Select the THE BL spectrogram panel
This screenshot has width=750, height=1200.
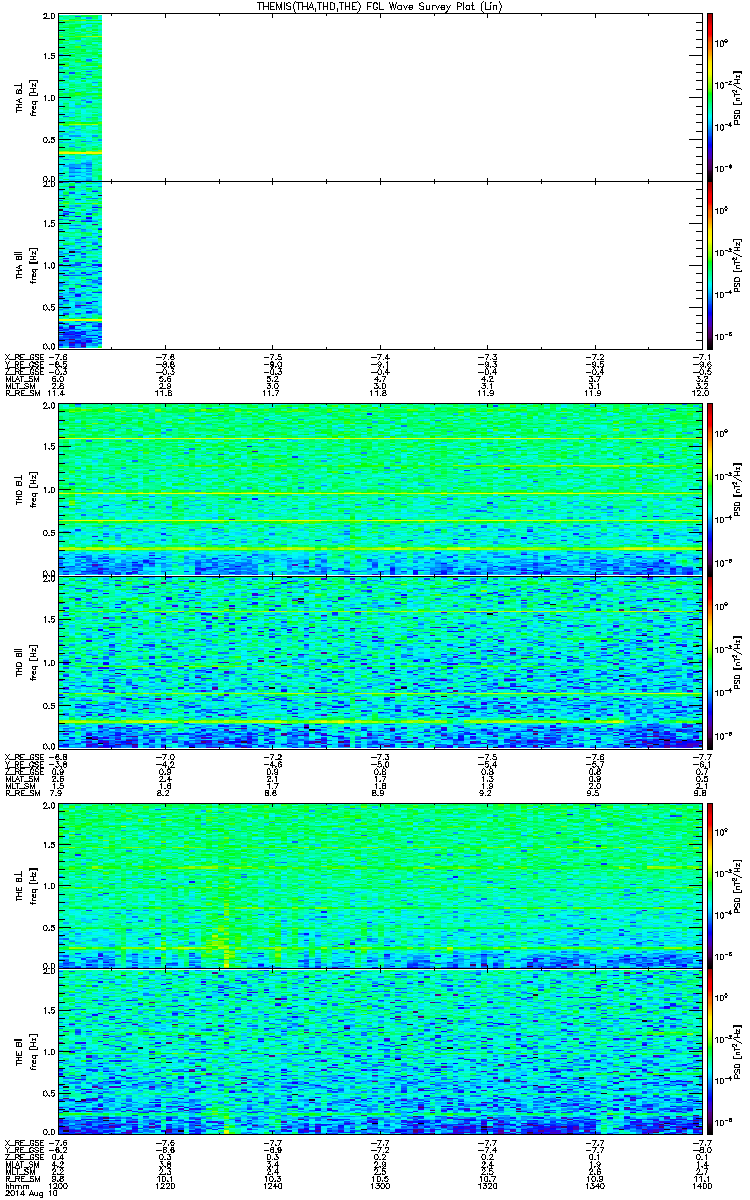379,885
